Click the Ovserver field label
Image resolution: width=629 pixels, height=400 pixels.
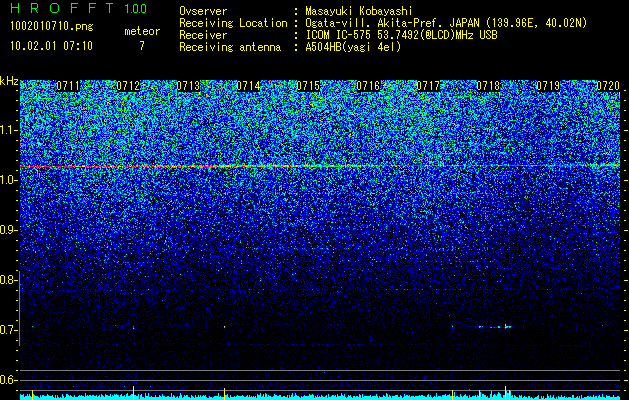(203, 11)
